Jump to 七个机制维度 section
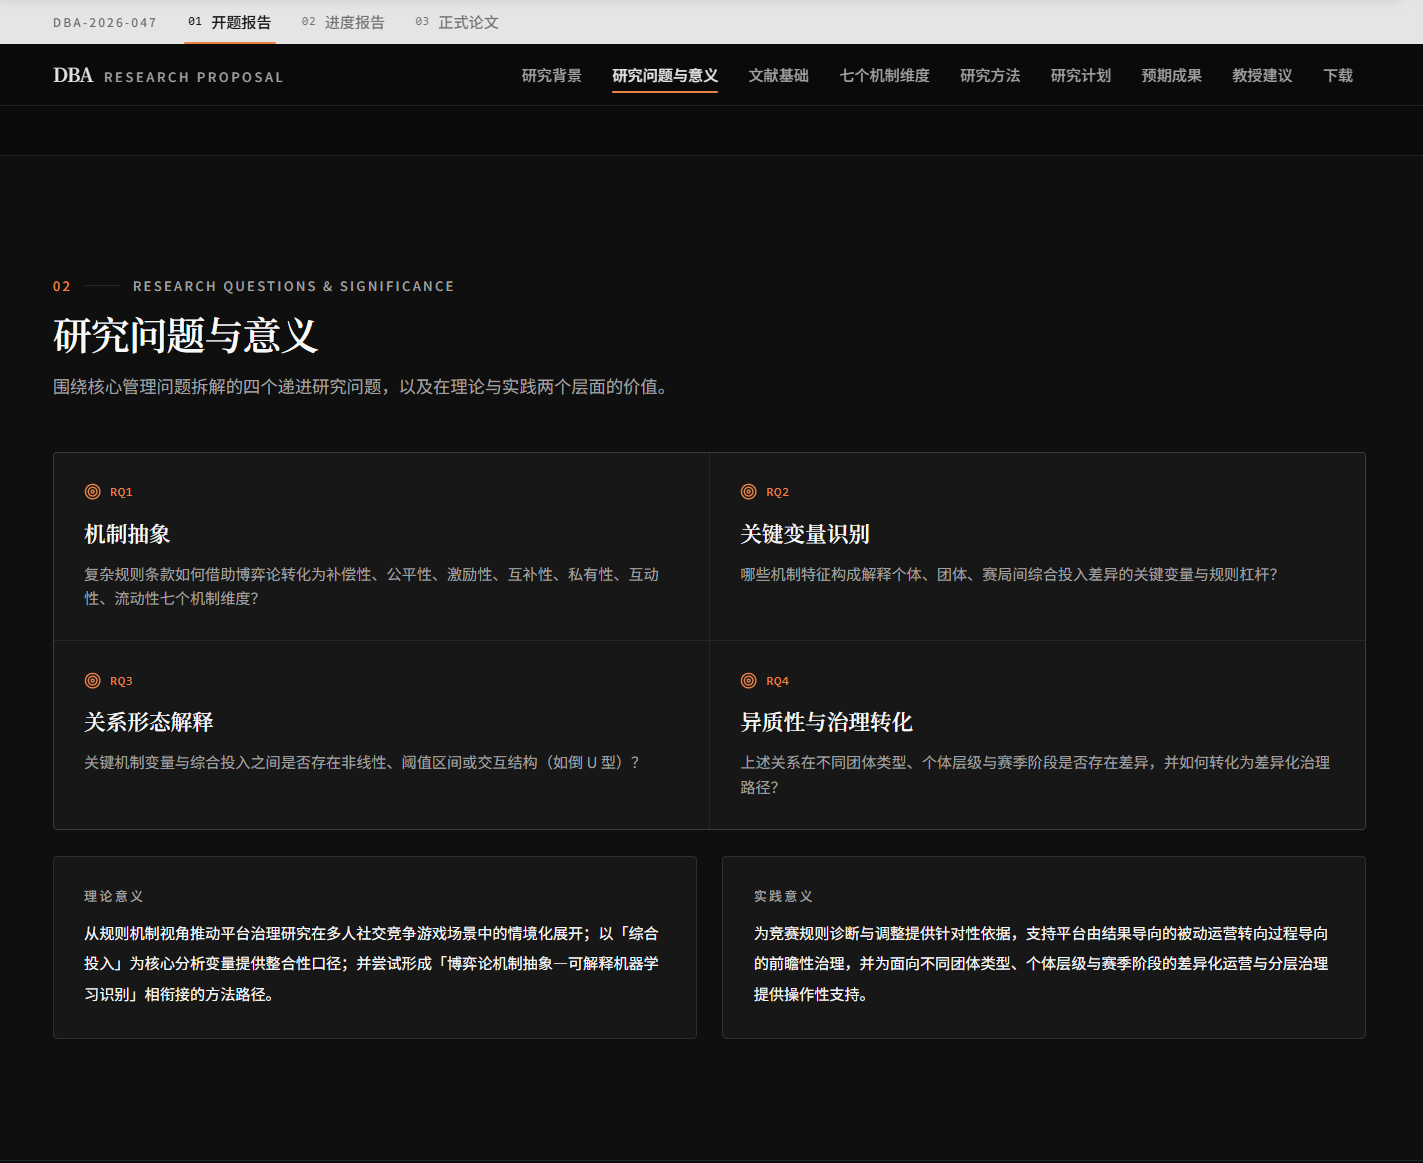Image resolution: width=1423 pixels, height=1163 pixels. 885,76
